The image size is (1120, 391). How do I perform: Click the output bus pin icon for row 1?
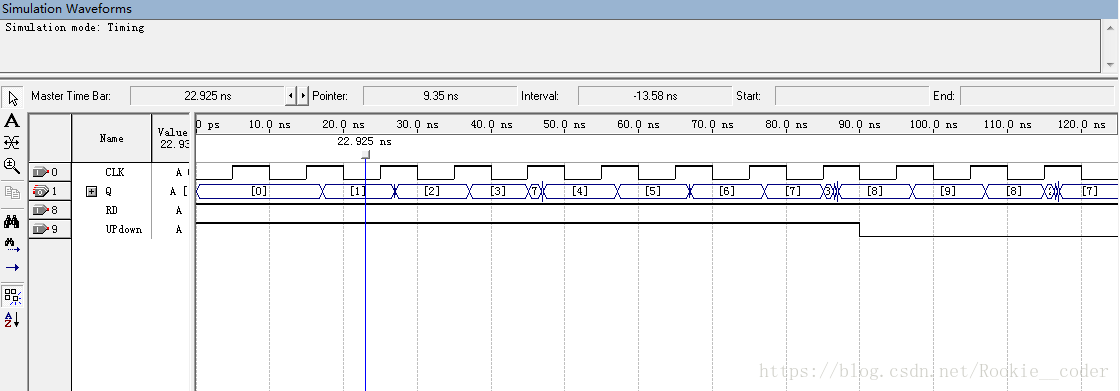click(40, 192)
